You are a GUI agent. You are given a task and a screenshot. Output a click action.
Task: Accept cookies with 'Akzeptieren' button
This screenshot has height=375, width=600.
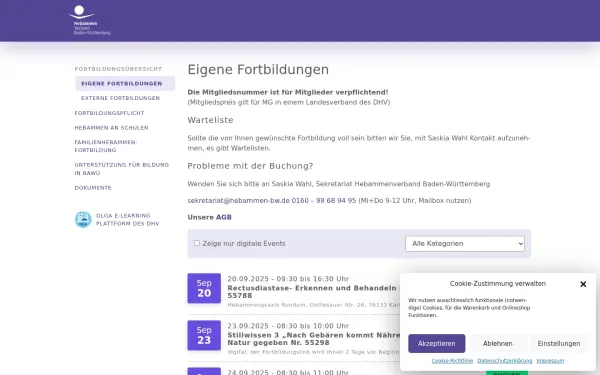coord(437,343)
